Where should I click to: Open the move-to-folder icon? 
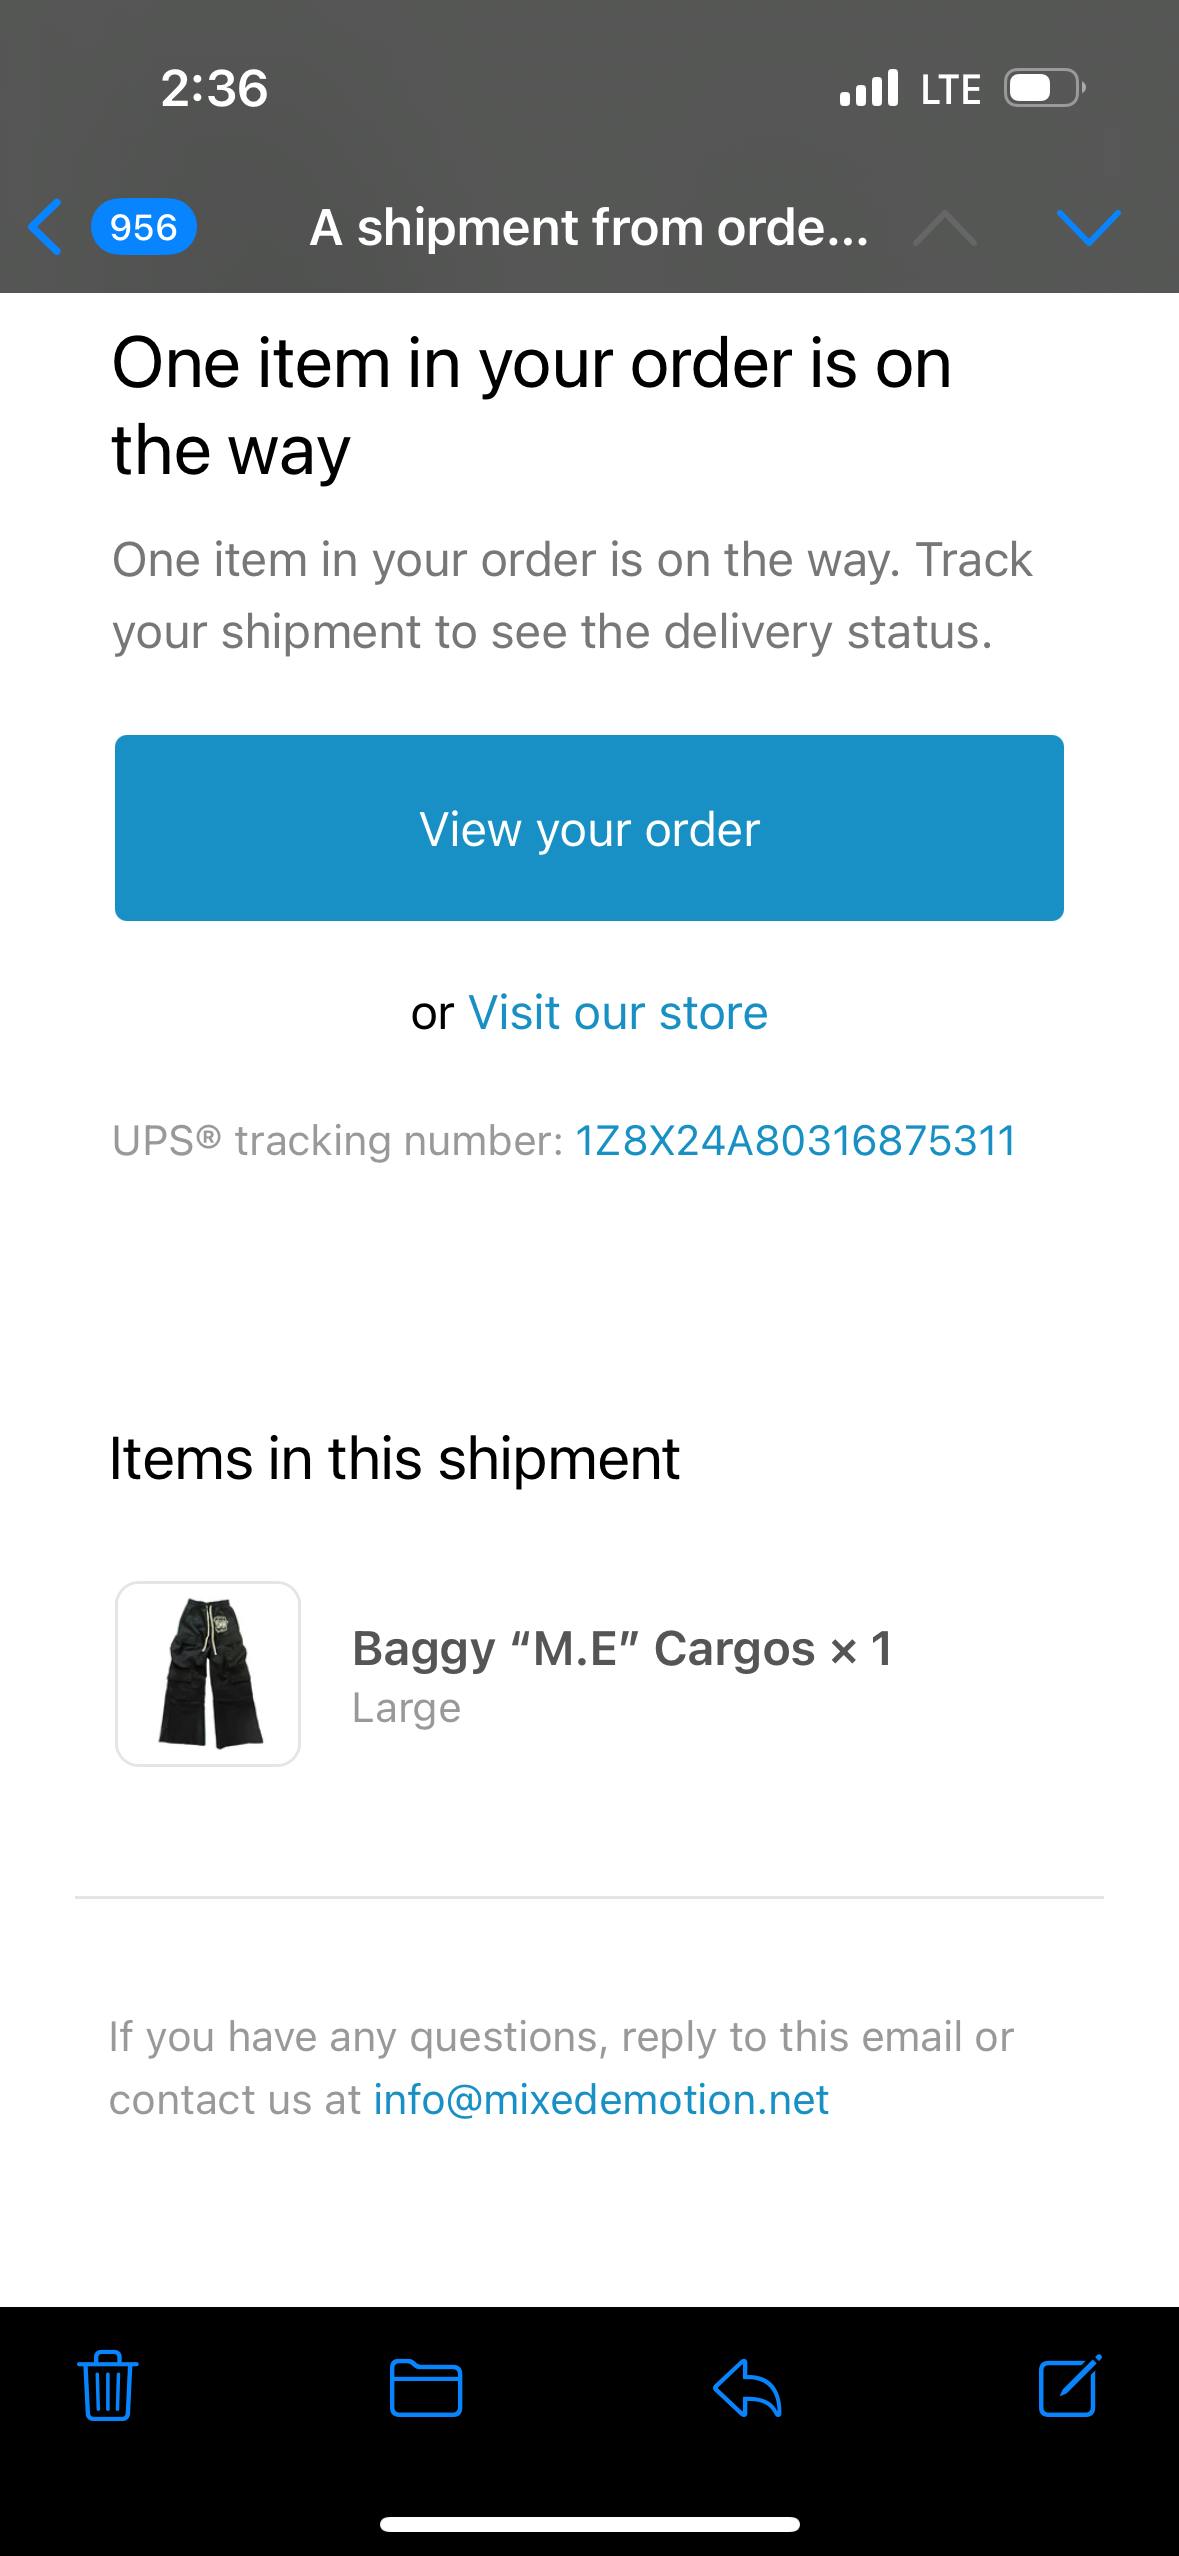tap(426, 2387)
